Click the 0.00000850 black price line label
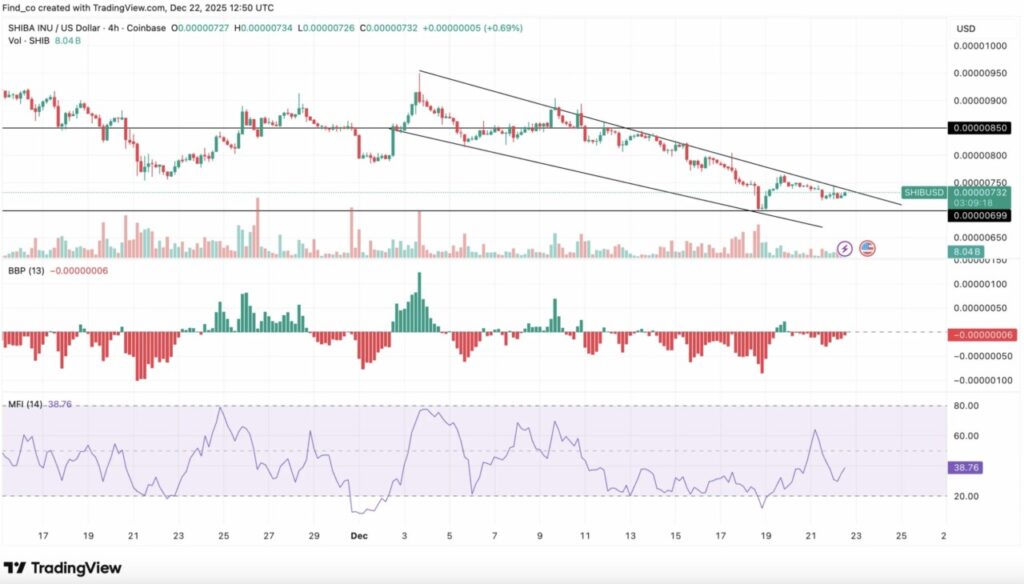This screenshot has height=584, width=1024. click(979, 128)
